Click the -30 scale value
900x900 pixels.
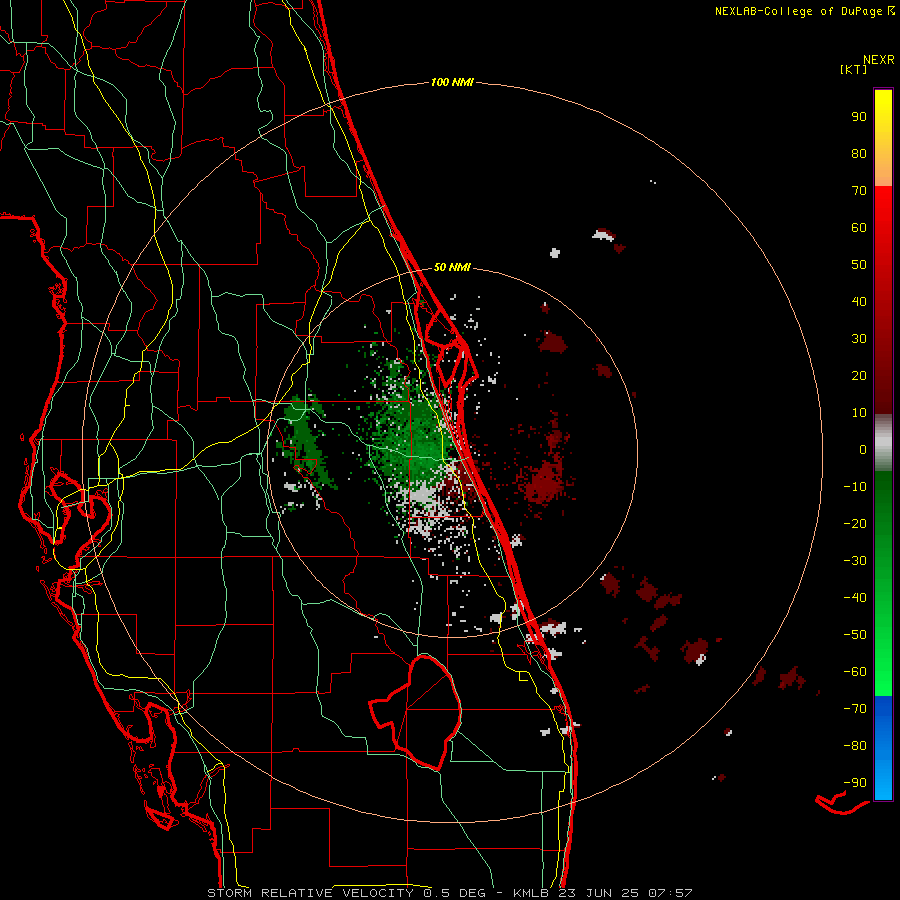855,561
